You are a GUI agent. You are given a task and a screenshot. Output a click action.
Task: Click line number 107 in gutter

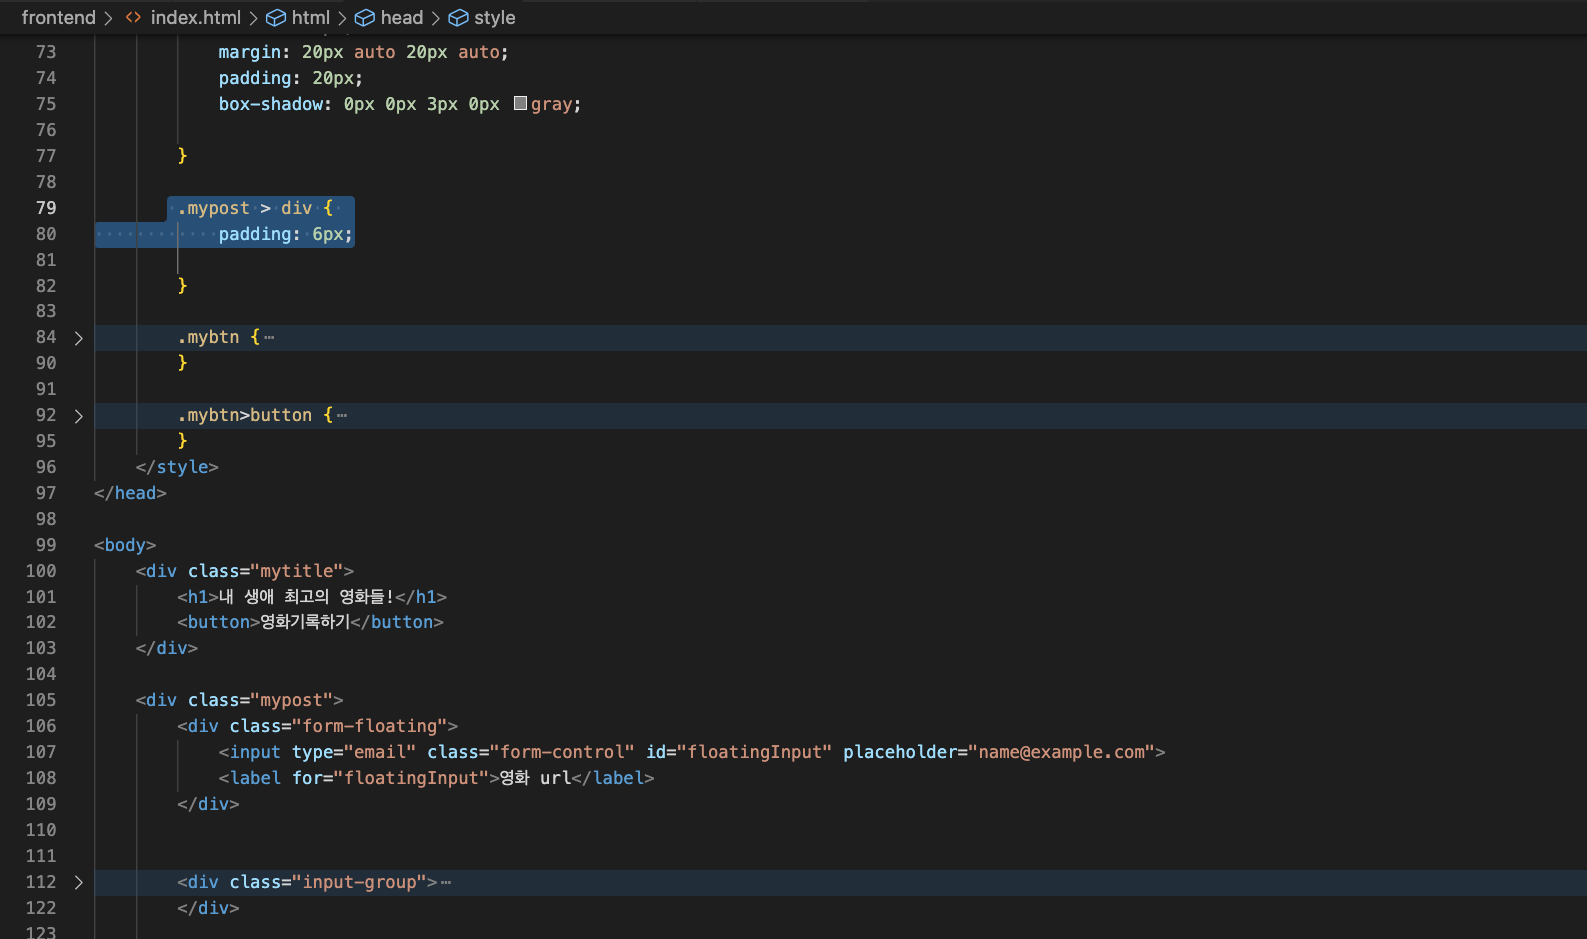(x=41, y=752)
